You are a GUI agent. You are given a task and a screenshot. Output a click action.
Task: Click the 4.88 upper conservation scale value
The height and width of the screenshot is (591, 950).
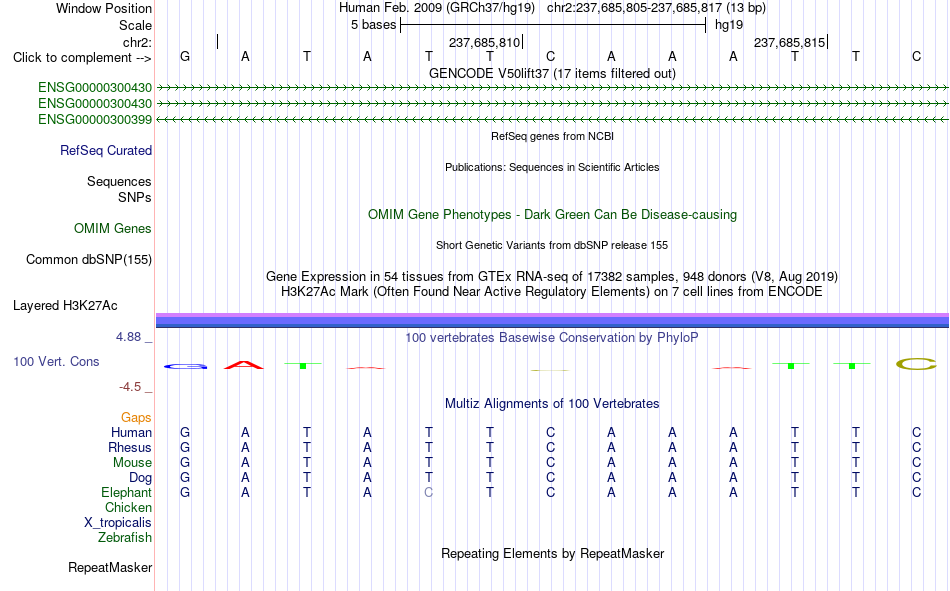tap(128, 337)
